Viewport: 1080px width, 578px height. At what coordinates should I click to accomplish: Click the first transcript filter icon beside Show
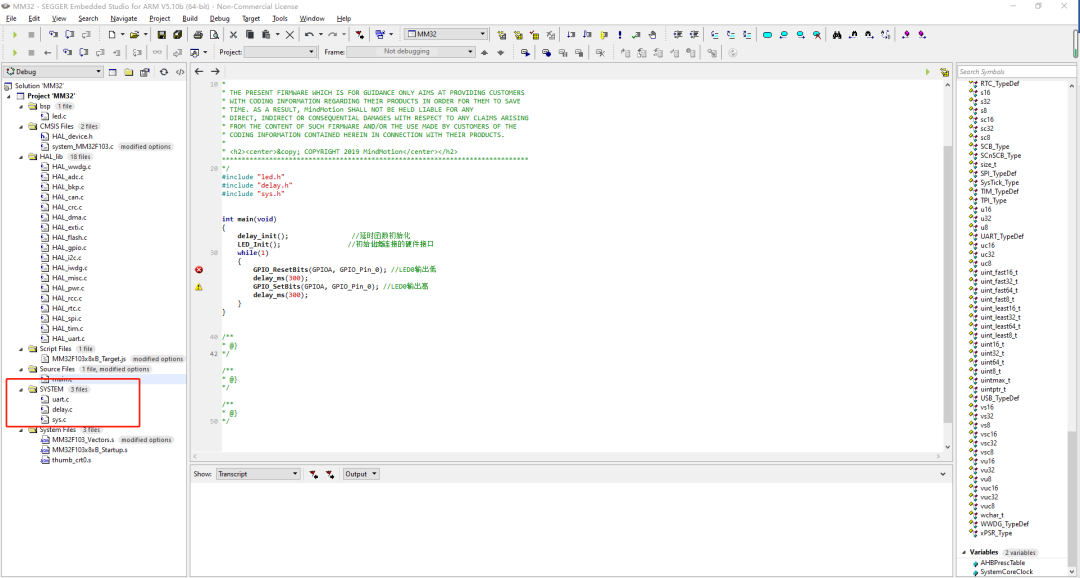click(x=313, y=474)
